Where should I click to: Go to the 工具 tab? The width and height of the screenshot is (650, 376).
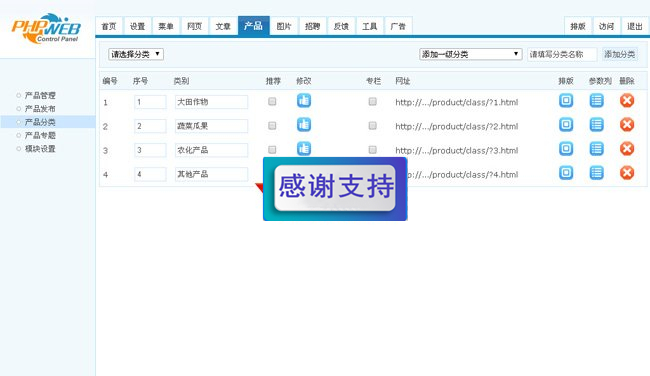click(370, 27)
